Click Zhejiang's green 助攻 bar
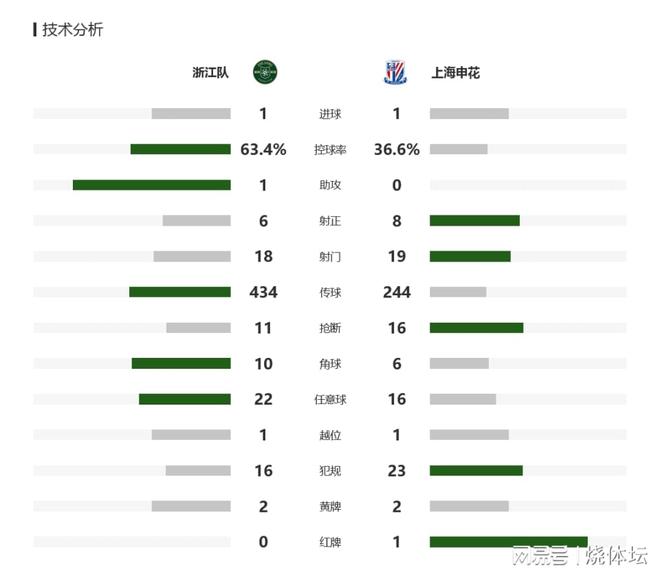The width and height of the screenshot is (660, 576). pos(151,185)
